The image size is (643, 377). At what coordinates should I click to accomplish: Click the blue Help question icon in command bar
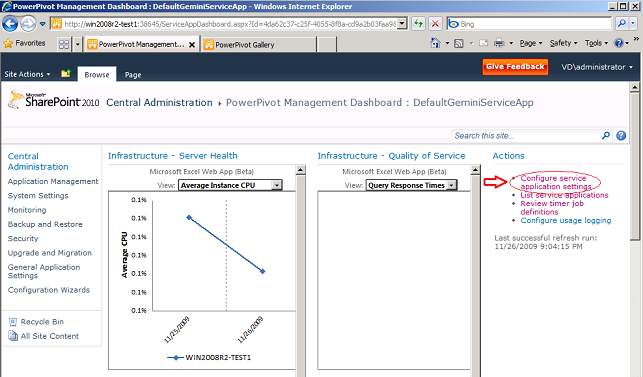click(619, 43)
